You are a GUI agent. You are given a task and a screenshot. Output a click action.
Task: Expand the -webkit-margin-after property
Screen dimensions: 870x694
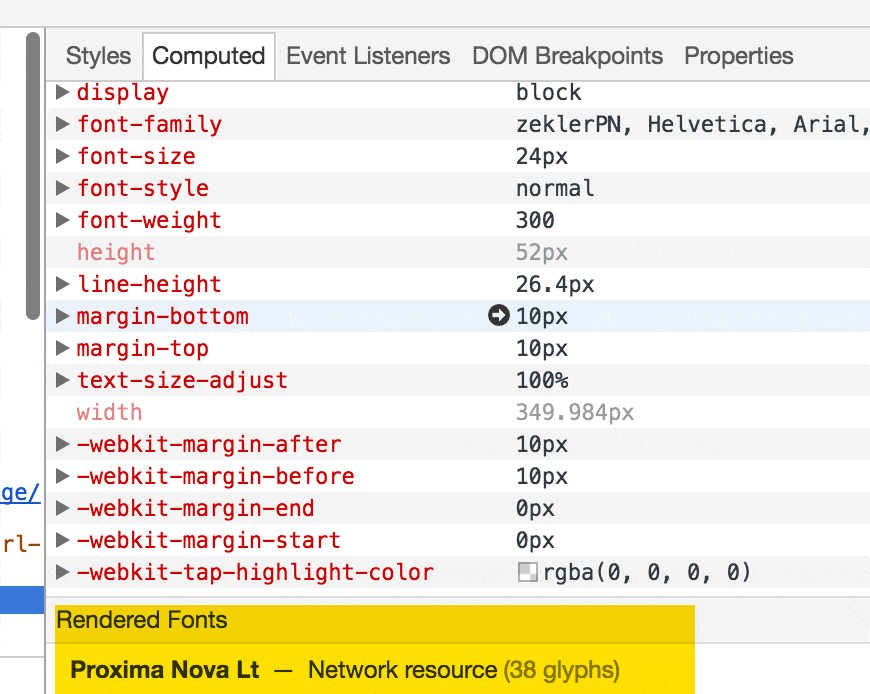point(63,445)
